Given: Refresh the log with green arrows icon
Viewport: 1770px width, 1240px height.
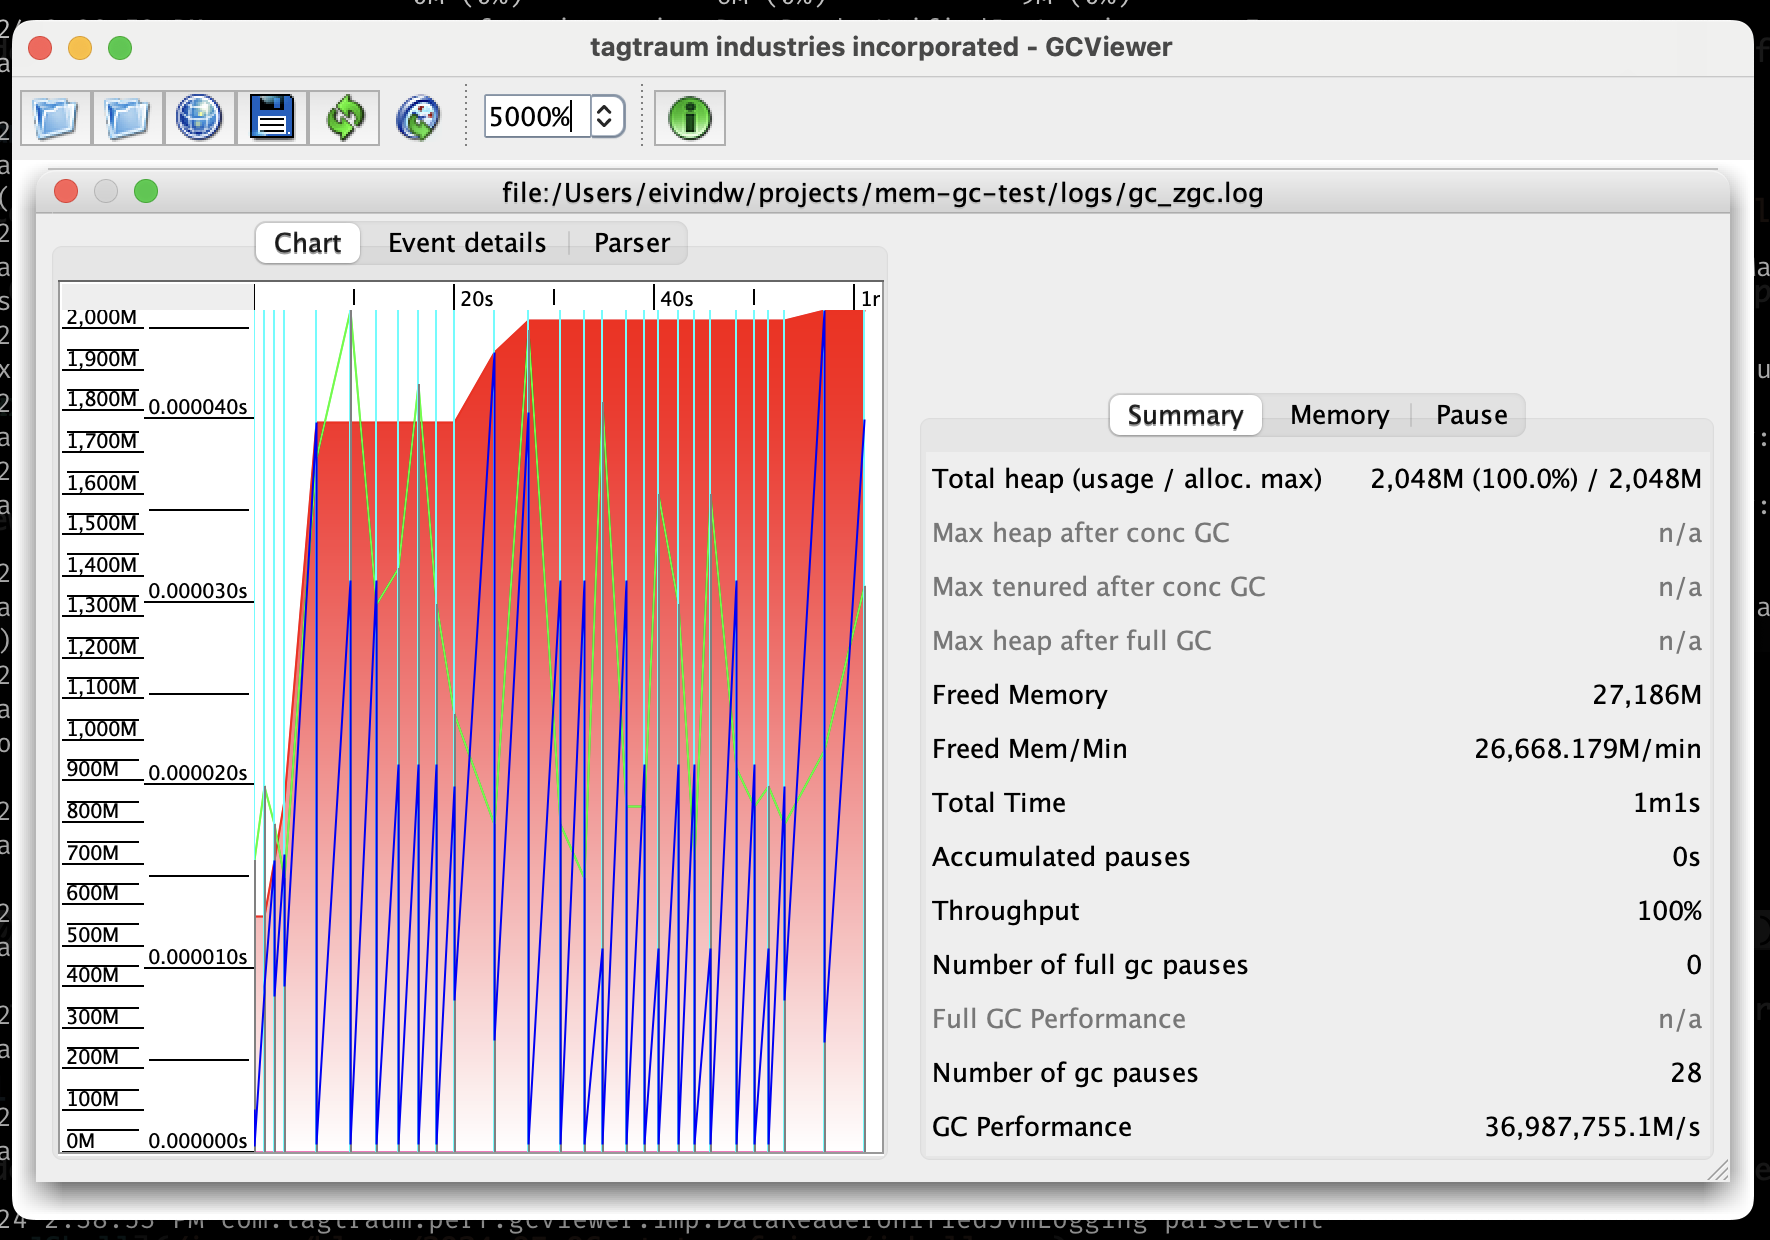Looking at the screenshot, I should [345, 118].
